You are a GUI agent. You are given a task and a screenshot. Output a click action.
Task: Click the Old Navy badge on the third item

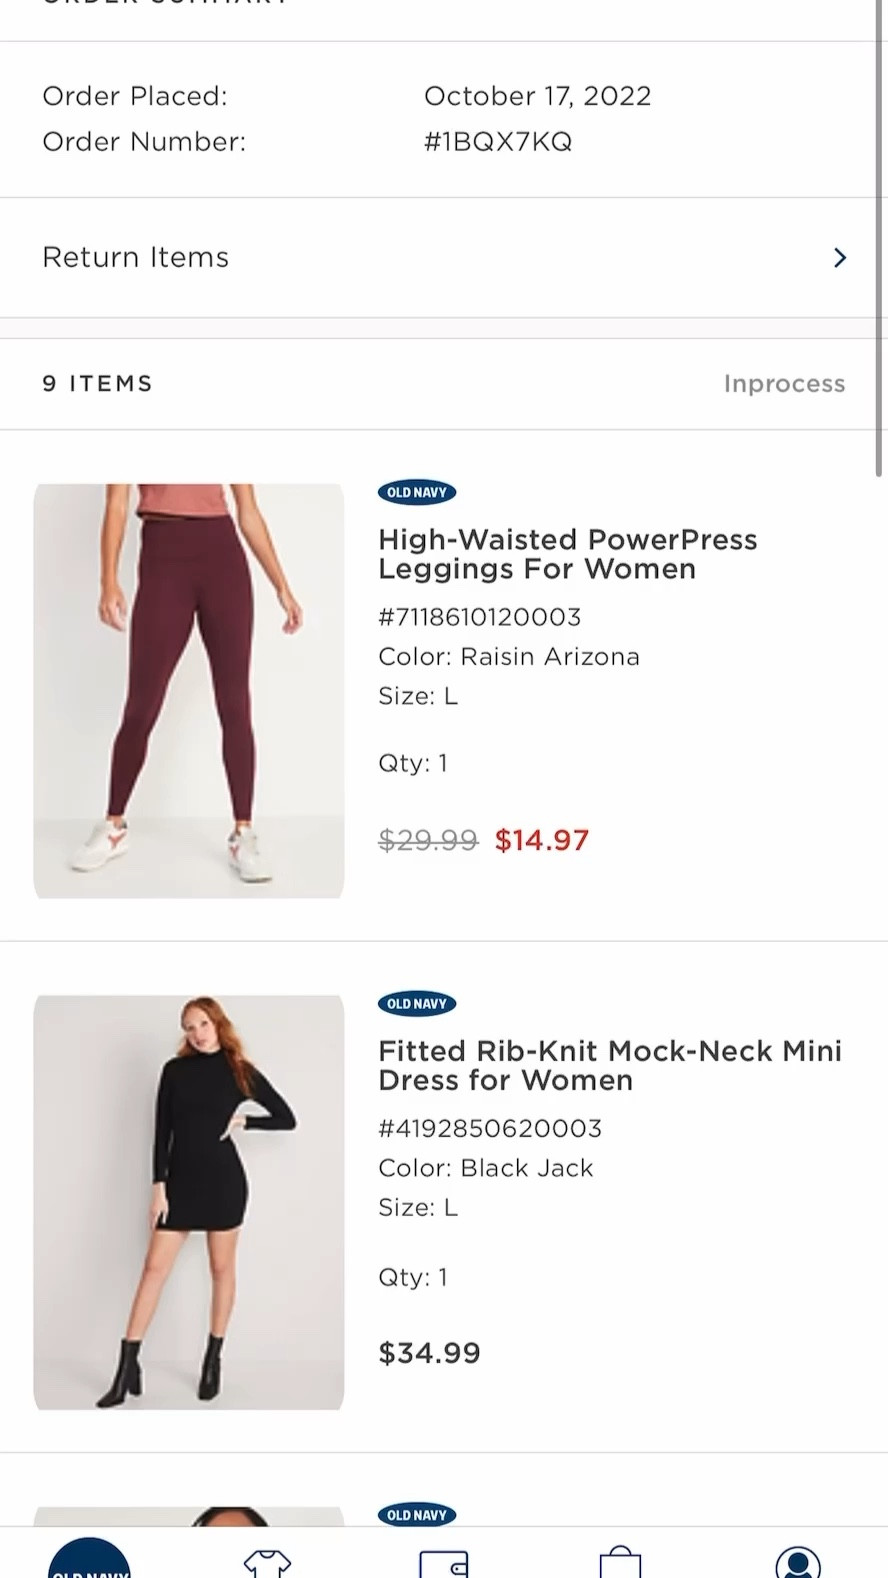coord(416,1515)
